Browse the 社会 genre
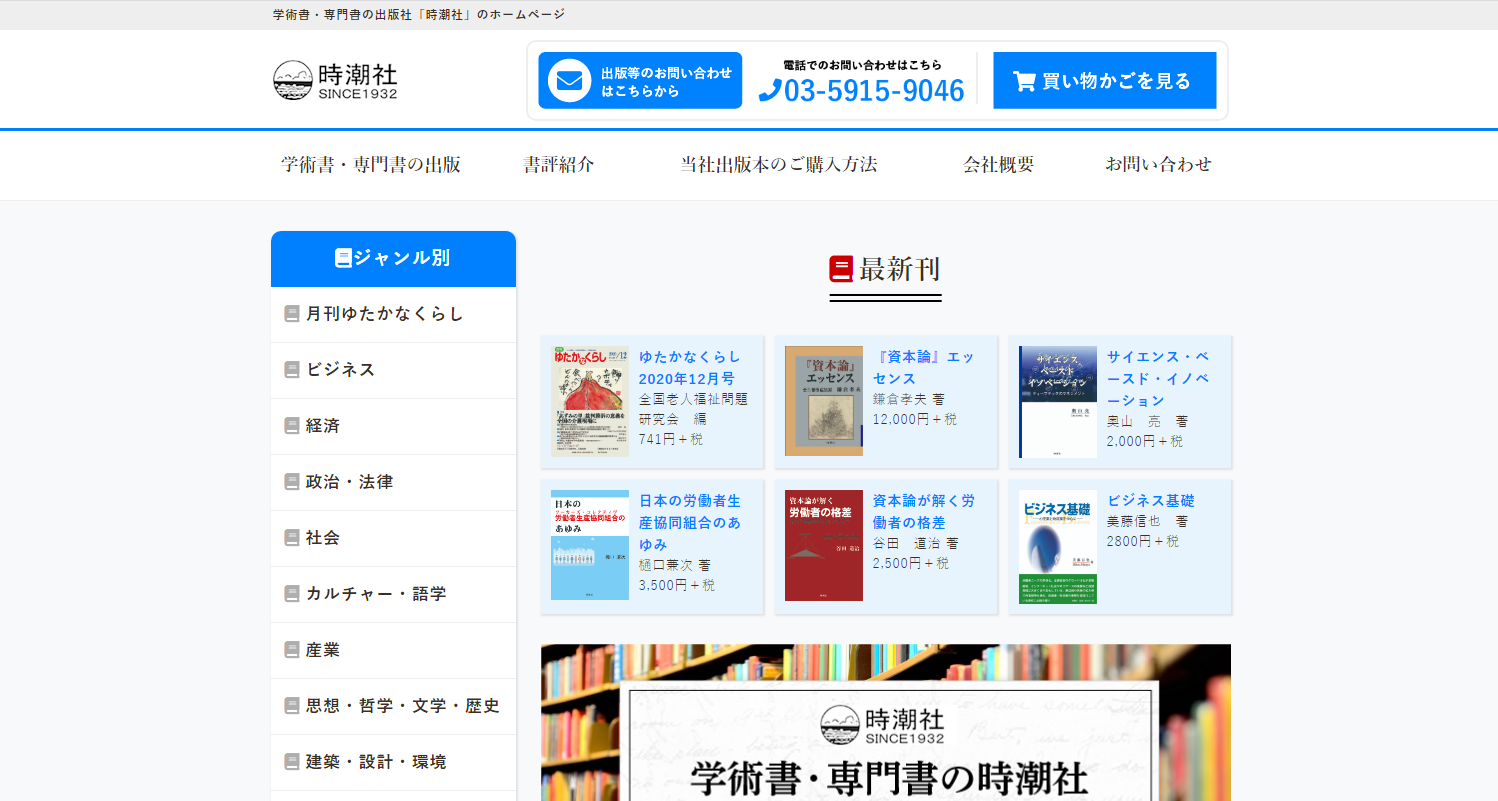1498x801 pixels. (x=393, y=538)
